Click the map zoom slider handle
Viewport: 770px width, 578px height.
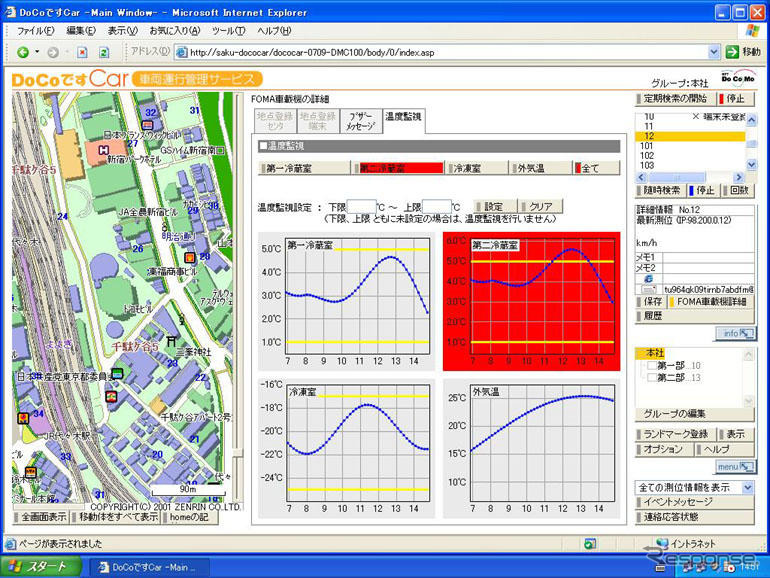click(x=238, y=452)
